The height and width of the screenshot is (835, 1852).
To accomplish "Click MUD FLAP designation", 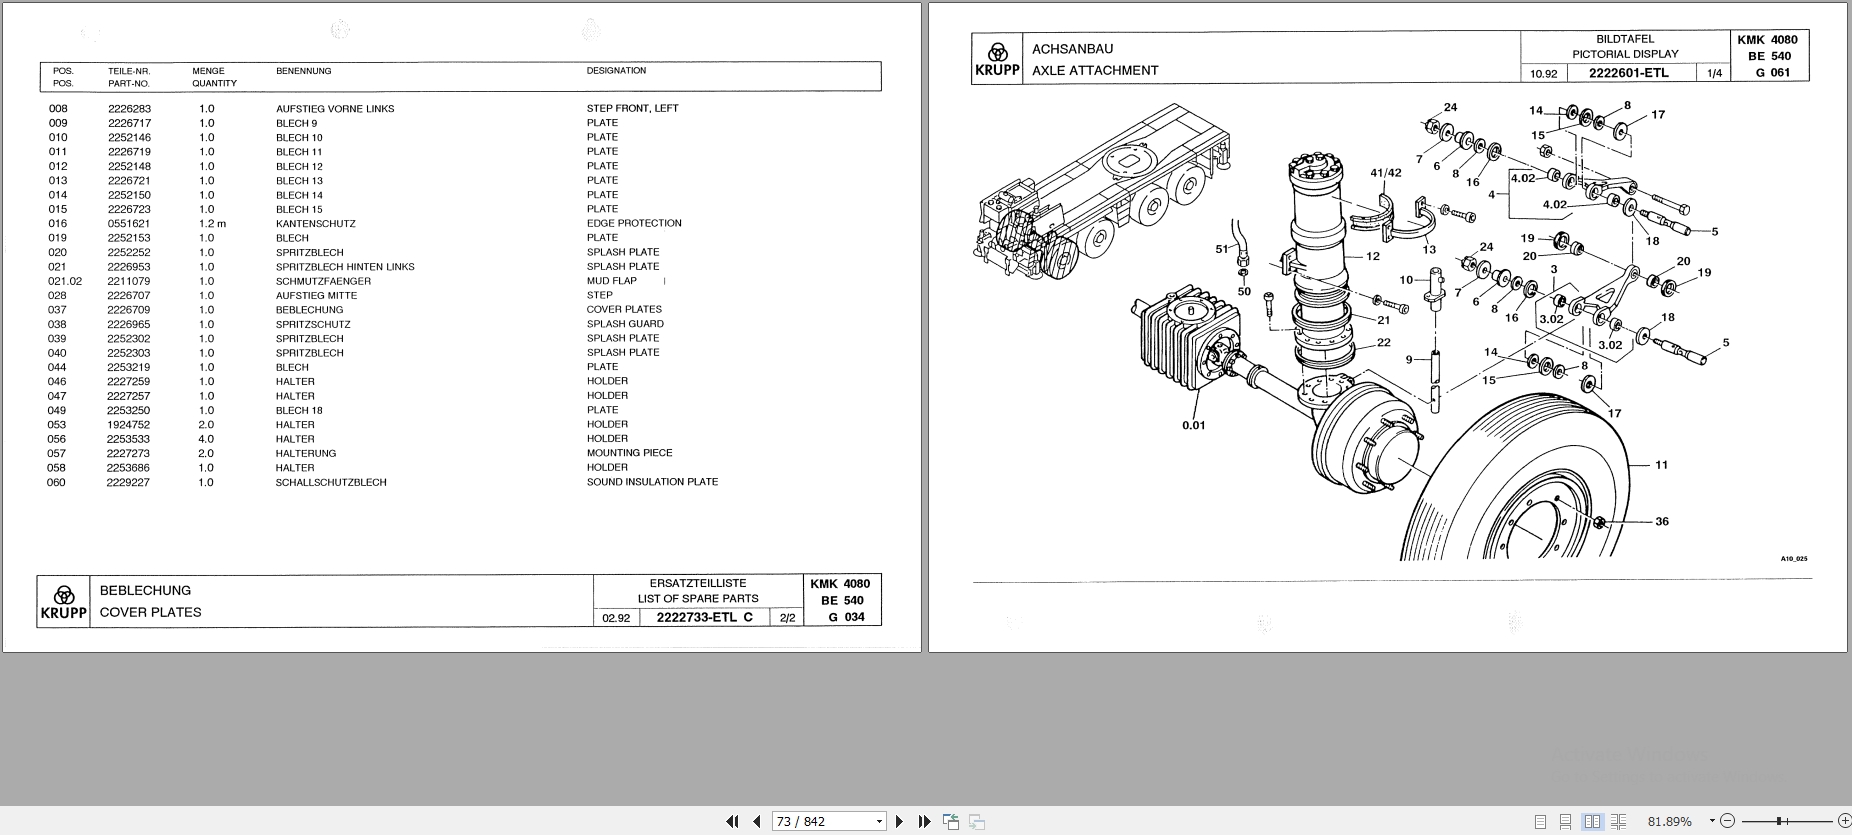I will tap(612, 281).
